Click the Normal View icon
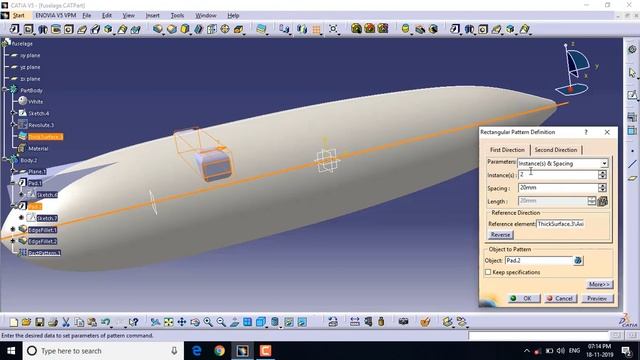640x360 pixels. tap(234, 322)
